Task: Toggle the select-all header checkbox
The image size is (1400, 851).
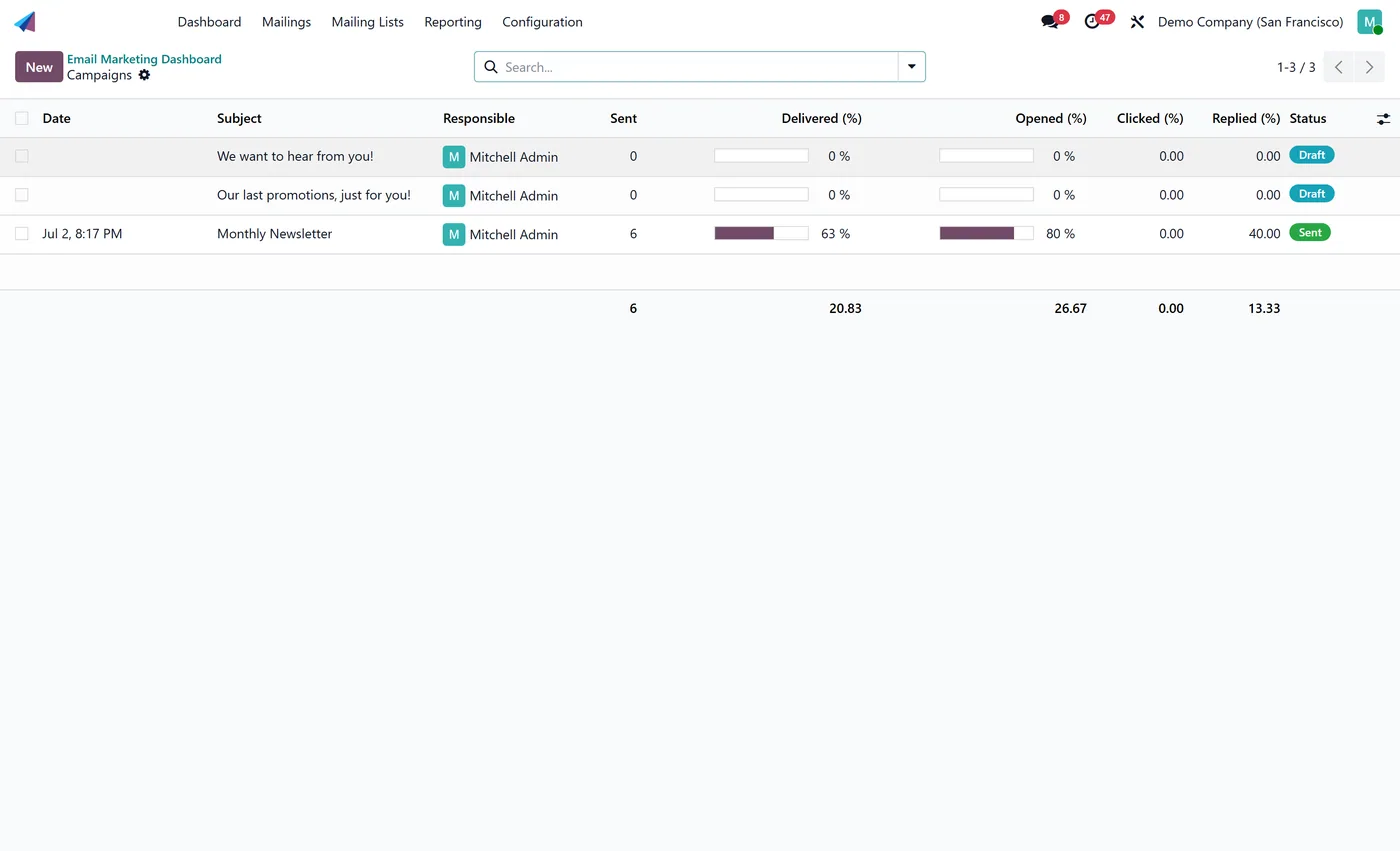Action: tap(22, 118)
